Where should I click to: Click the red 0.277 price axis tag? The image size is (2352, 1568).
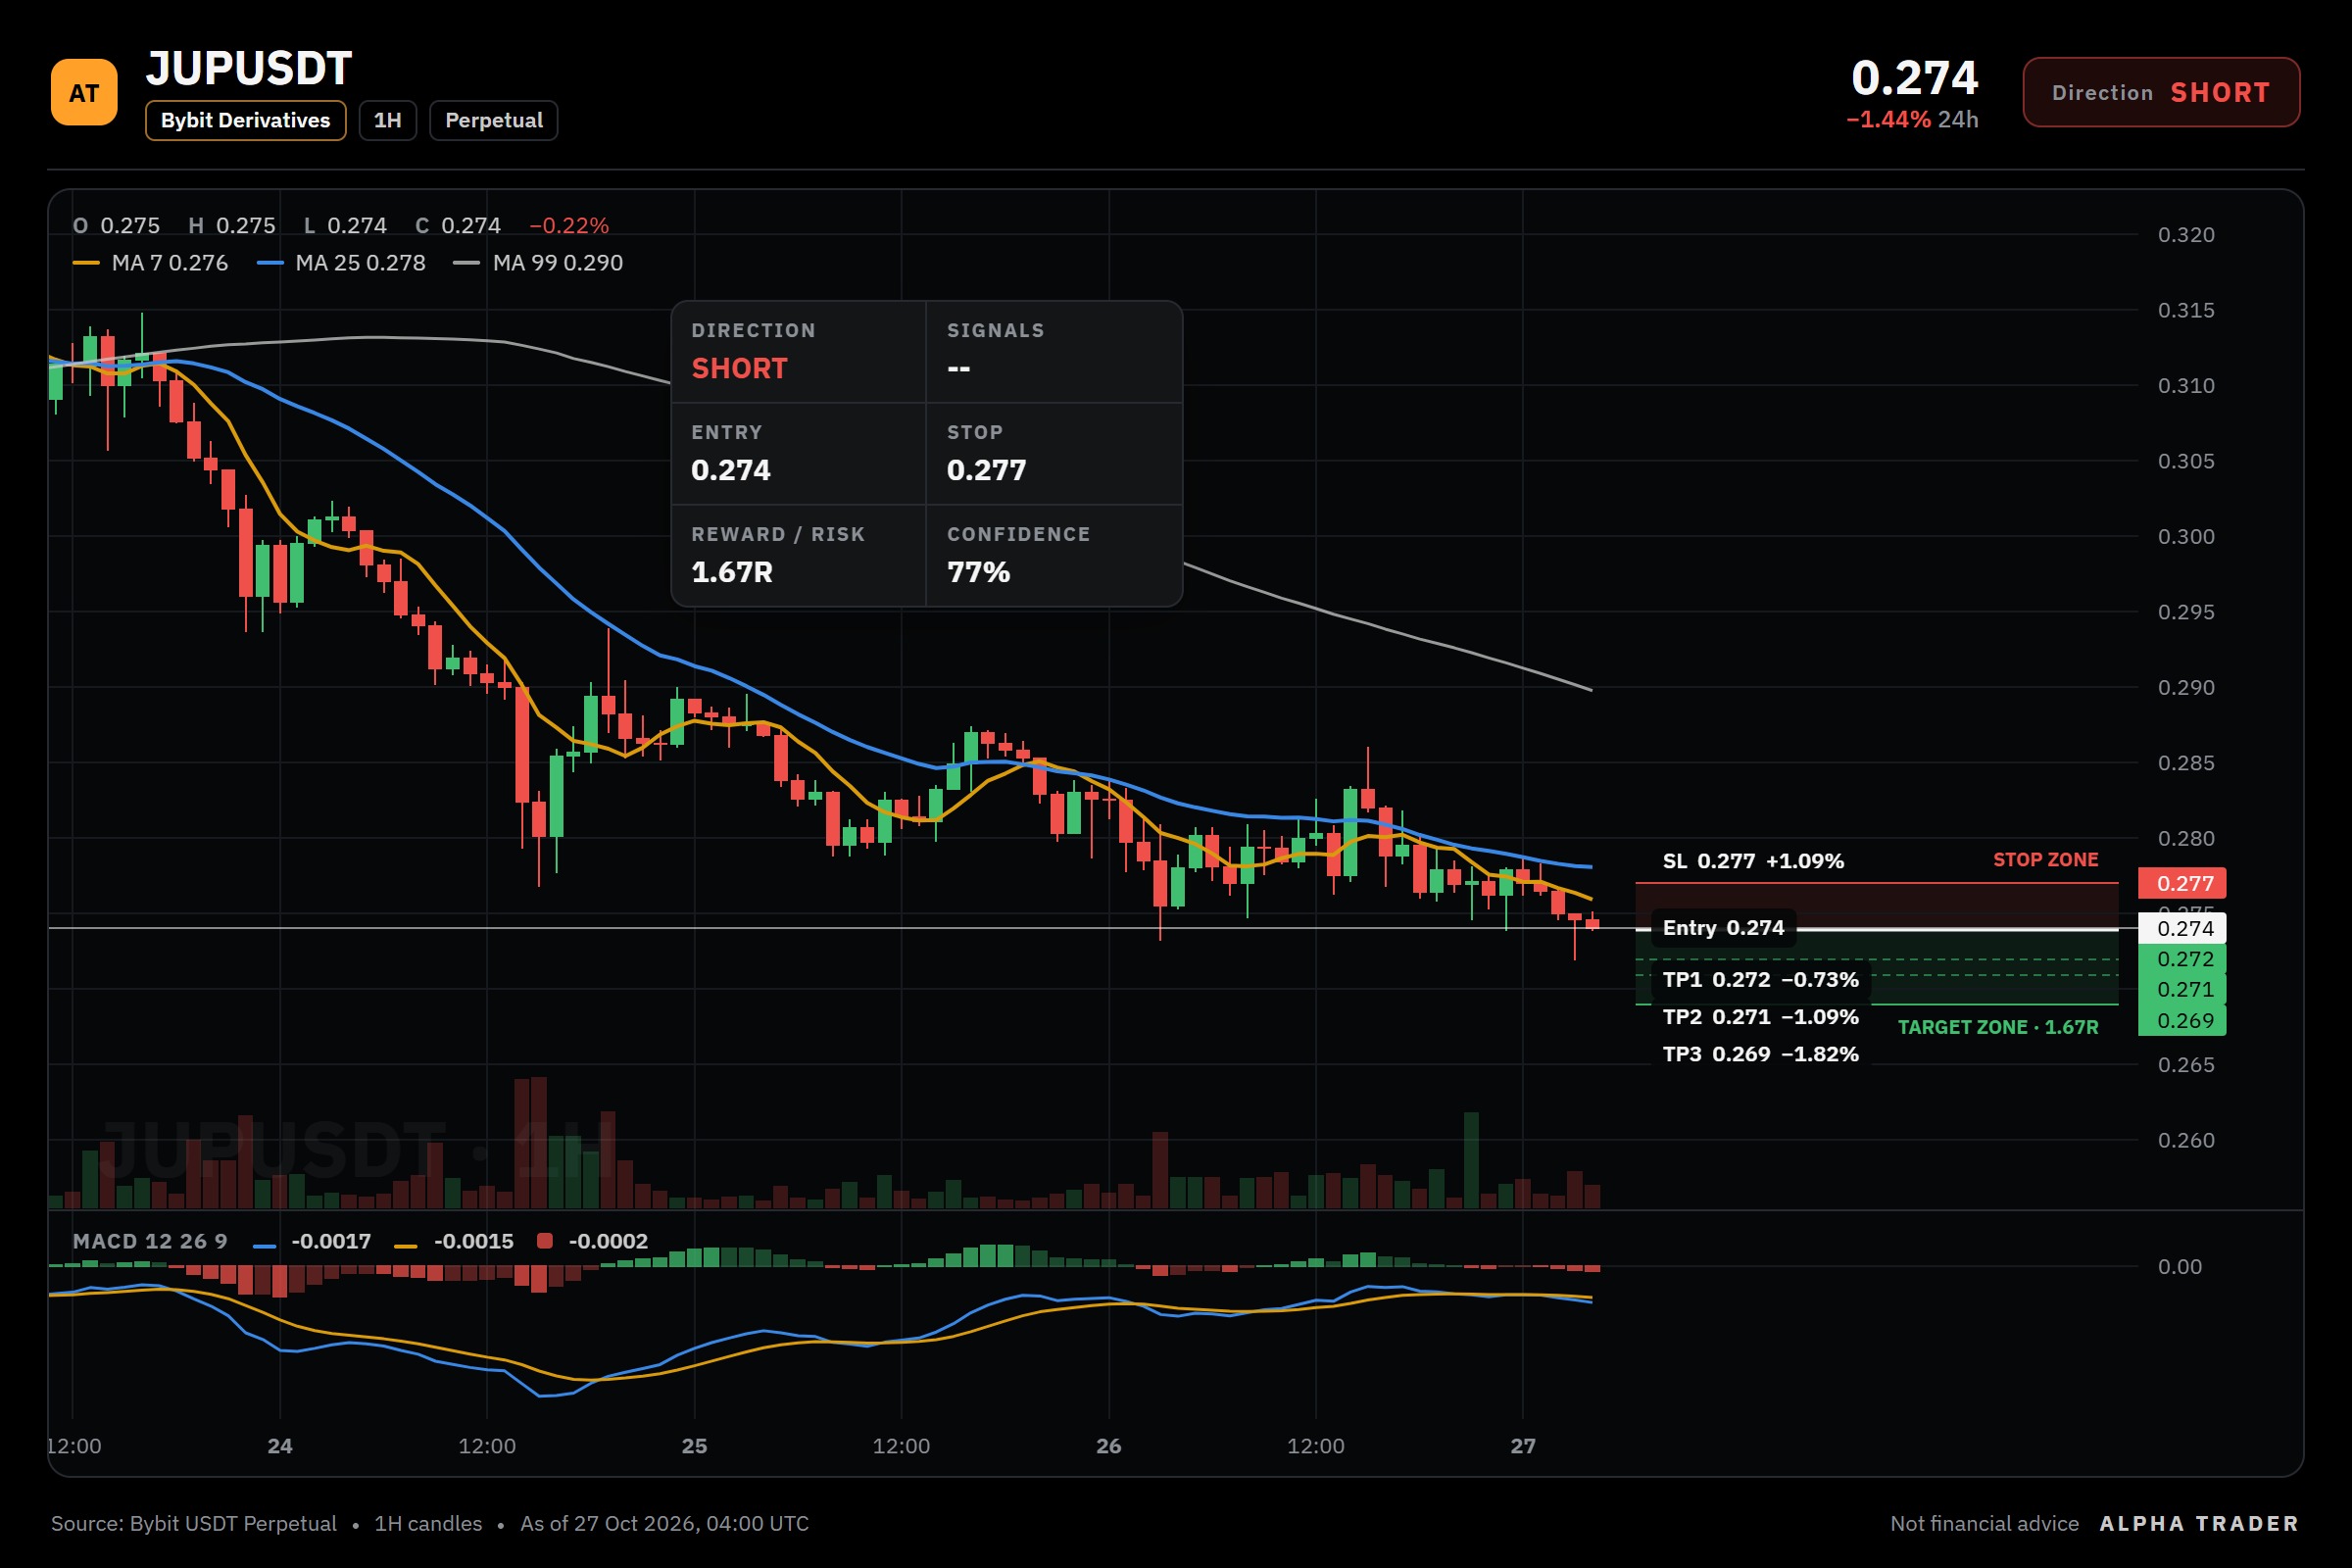tap(2182, 883)
